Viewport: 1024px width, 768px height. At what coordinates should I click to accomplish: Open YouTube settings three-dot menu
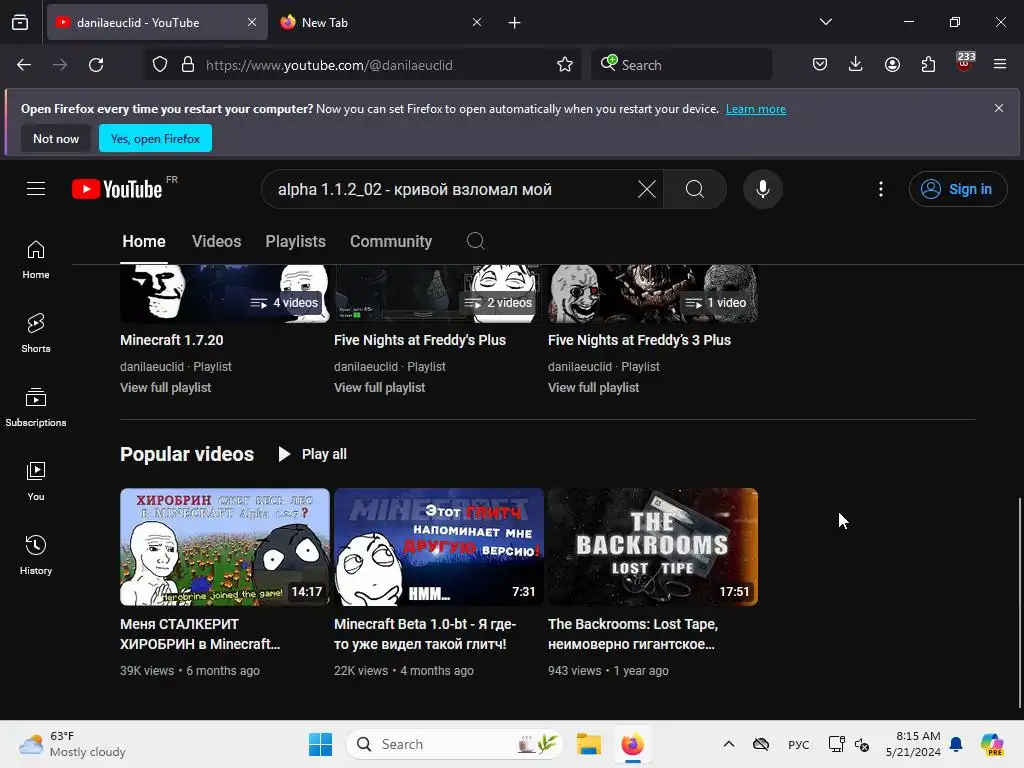[881, 189]
